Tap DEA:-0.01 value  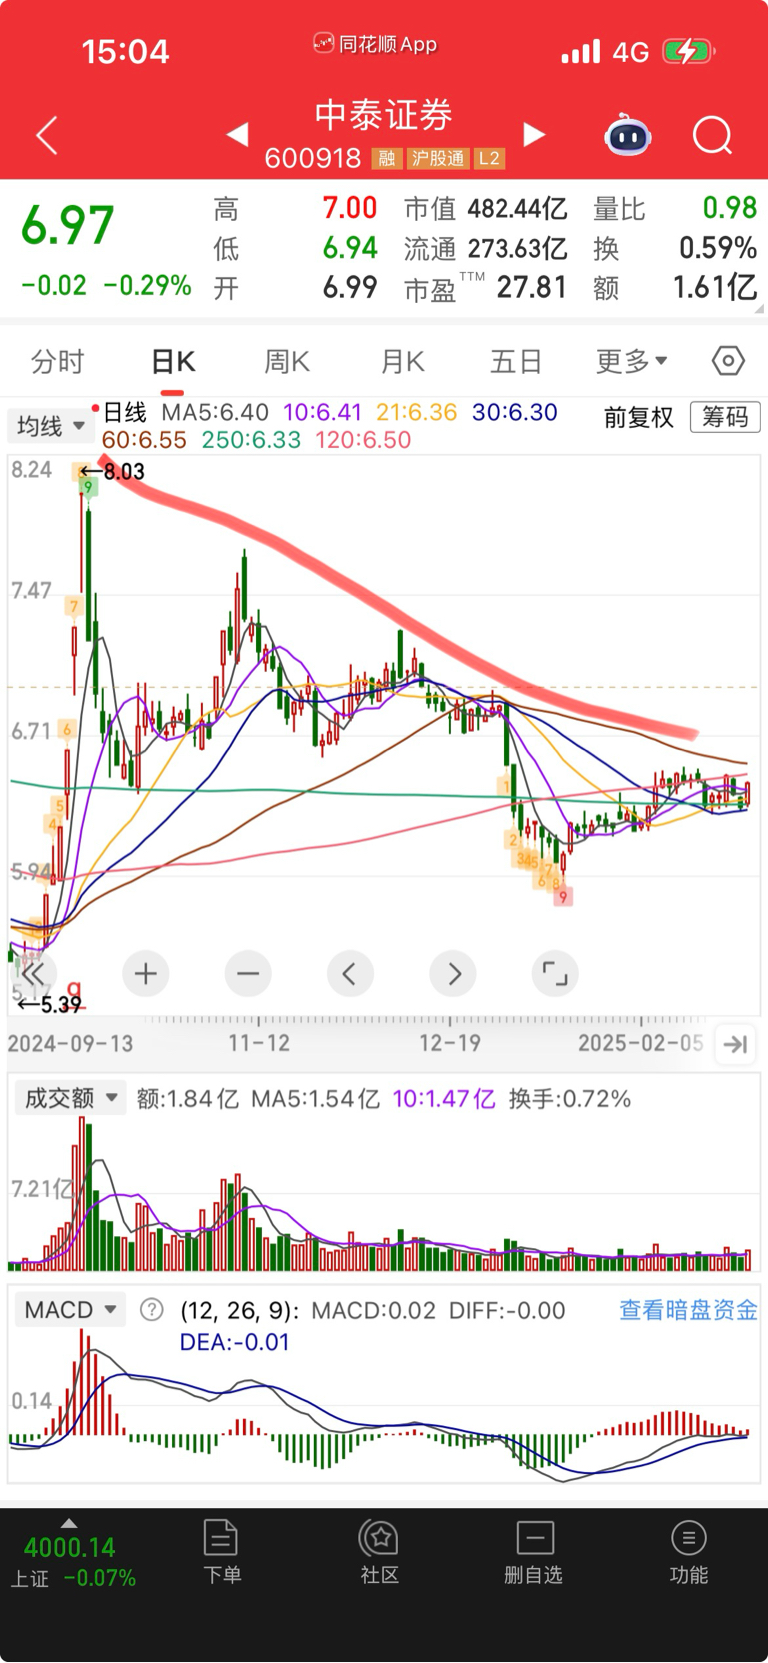235,1342
